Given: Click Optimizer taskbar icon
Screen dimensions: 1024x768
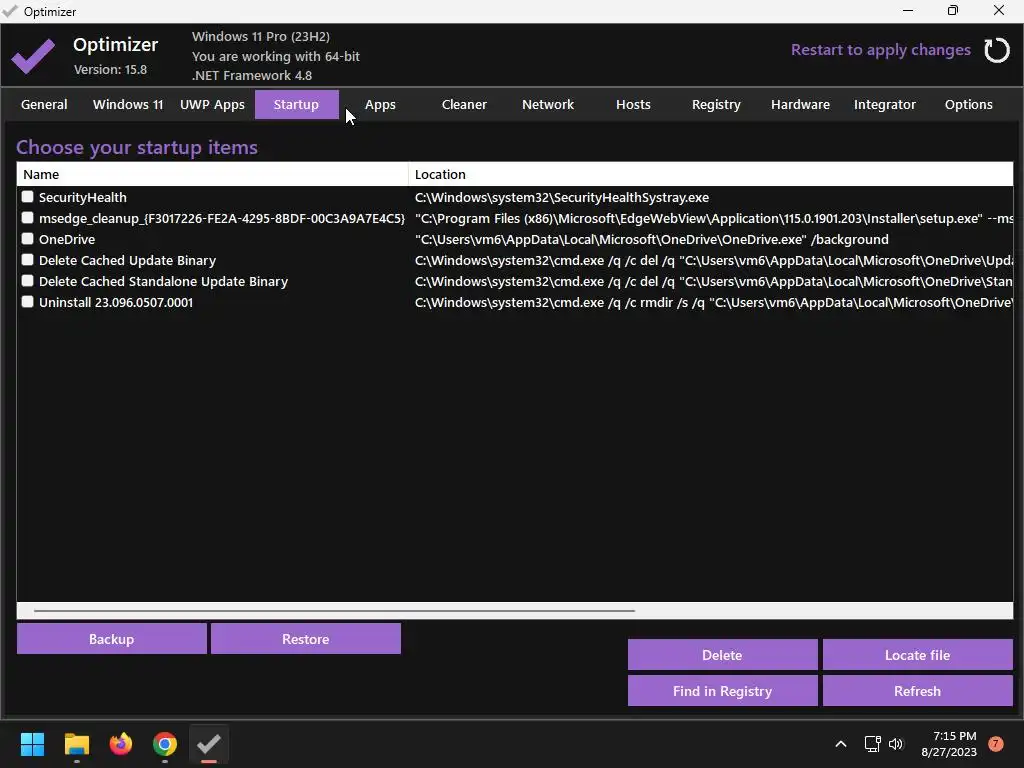Looking at the screenshot, I should tap(209, 744).
